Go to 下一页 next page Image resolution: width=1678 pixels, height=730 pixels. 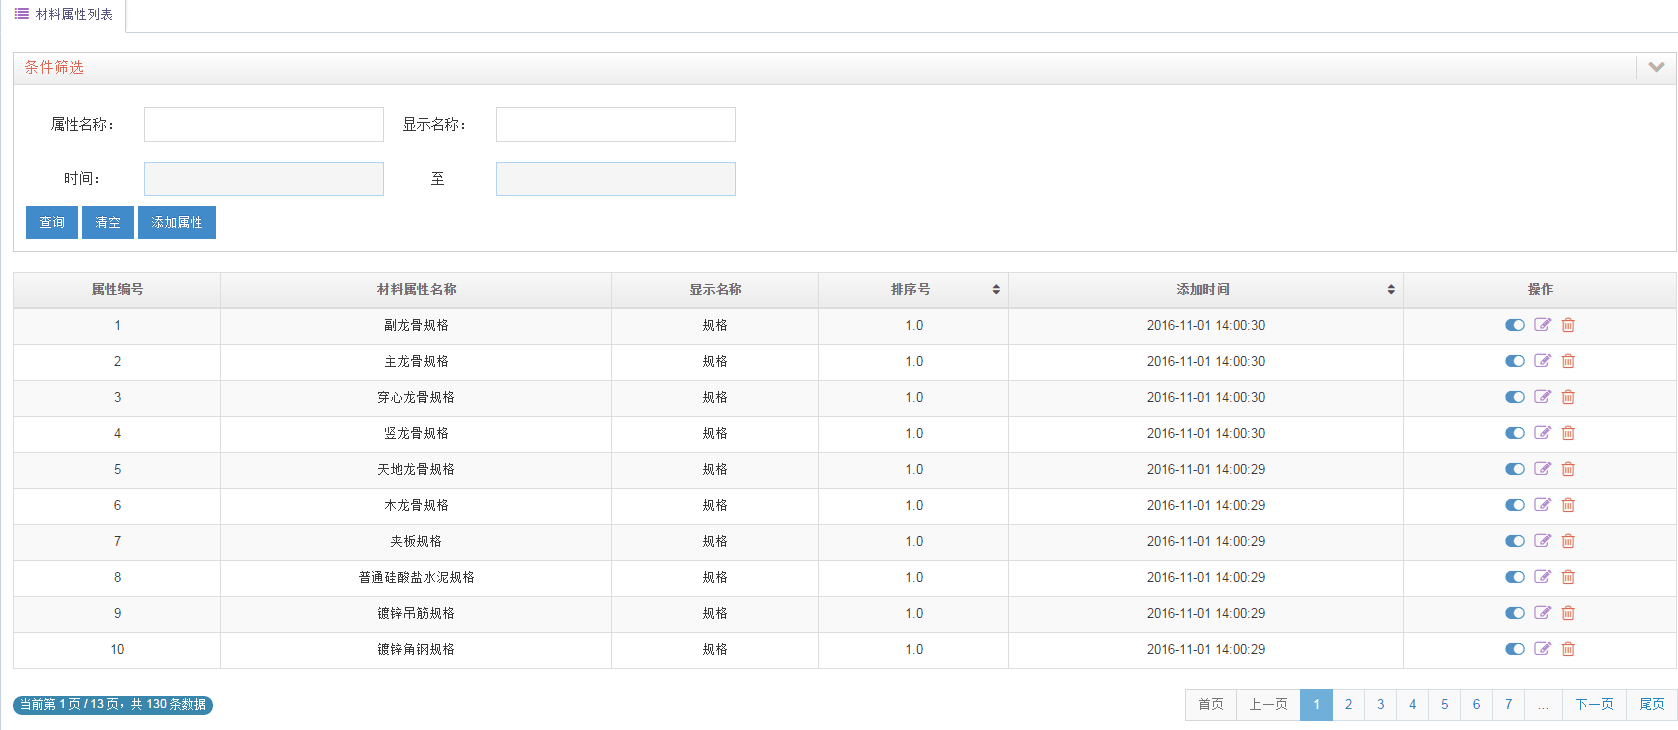(1594, 704)
